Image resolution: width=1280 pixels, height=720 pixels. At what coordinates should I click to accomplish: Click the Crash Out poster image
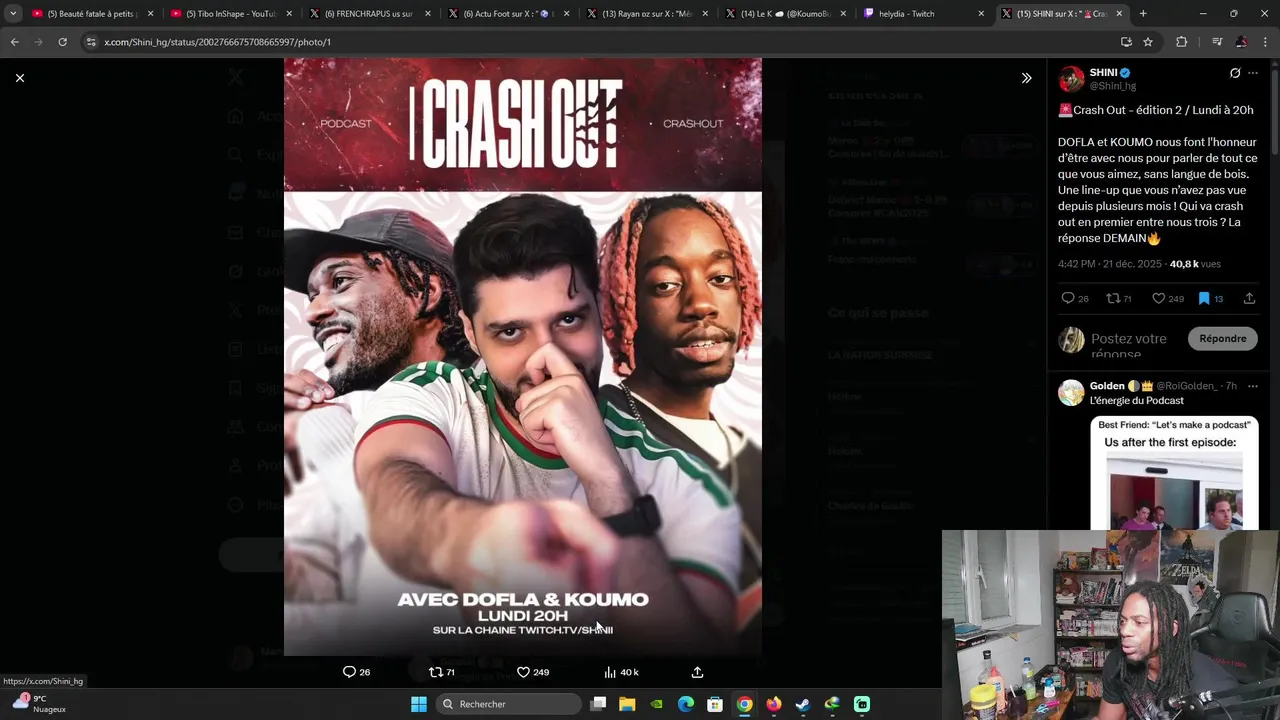tap(522, 357)
